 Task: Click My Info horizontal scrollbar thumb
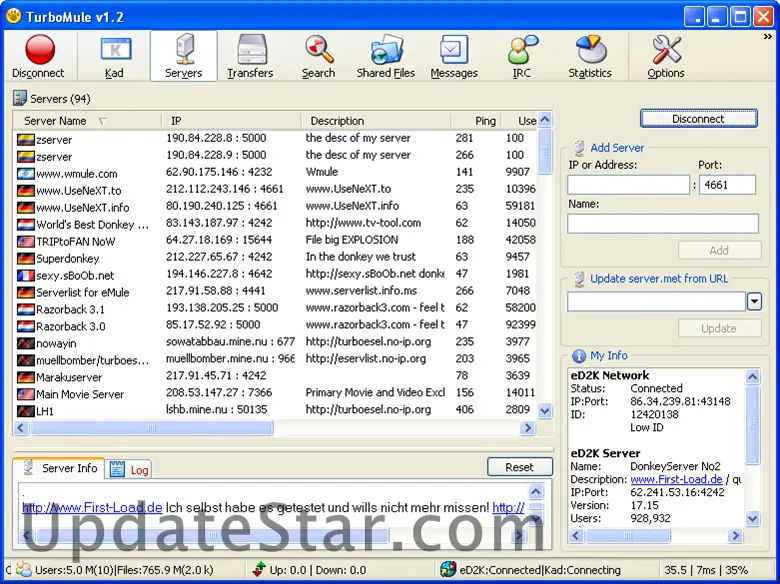(x=628, y=536)
